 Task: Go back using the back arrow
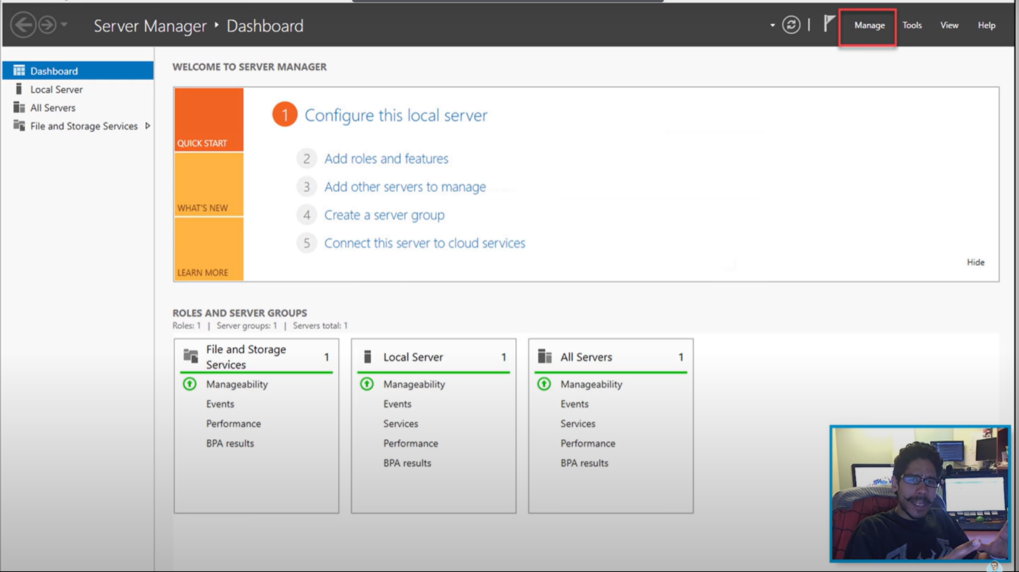23,25
